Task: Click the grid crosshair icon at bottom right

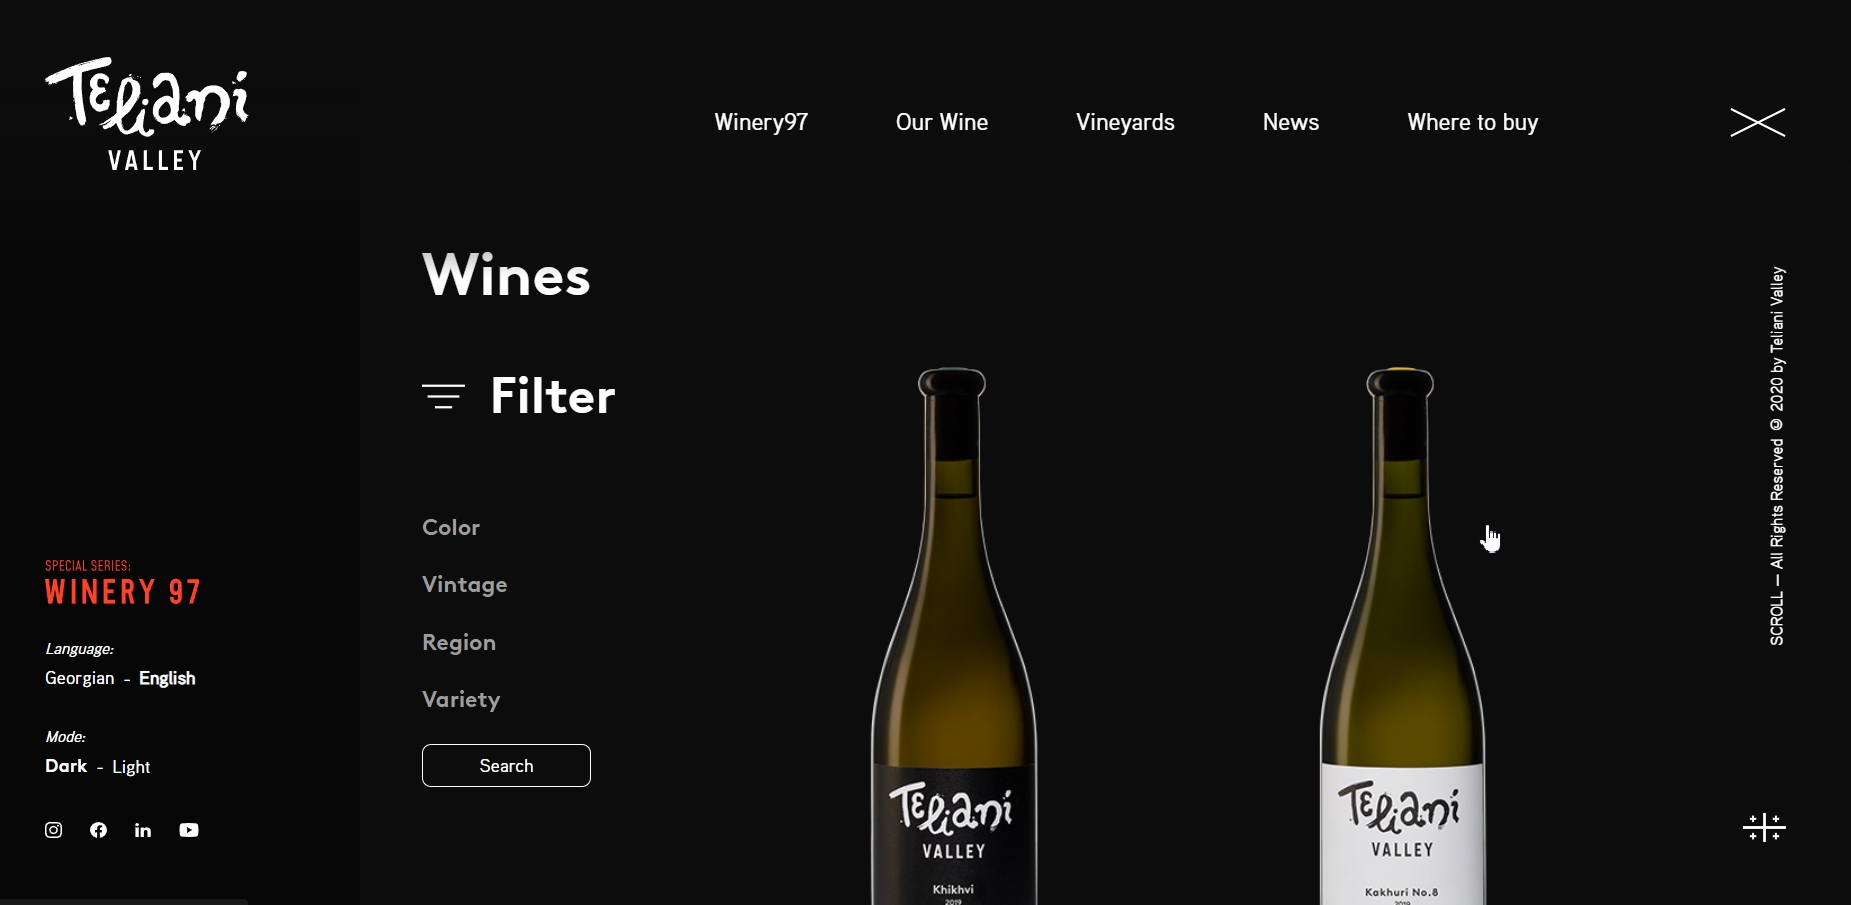Action: click(x=1764, y=827)
